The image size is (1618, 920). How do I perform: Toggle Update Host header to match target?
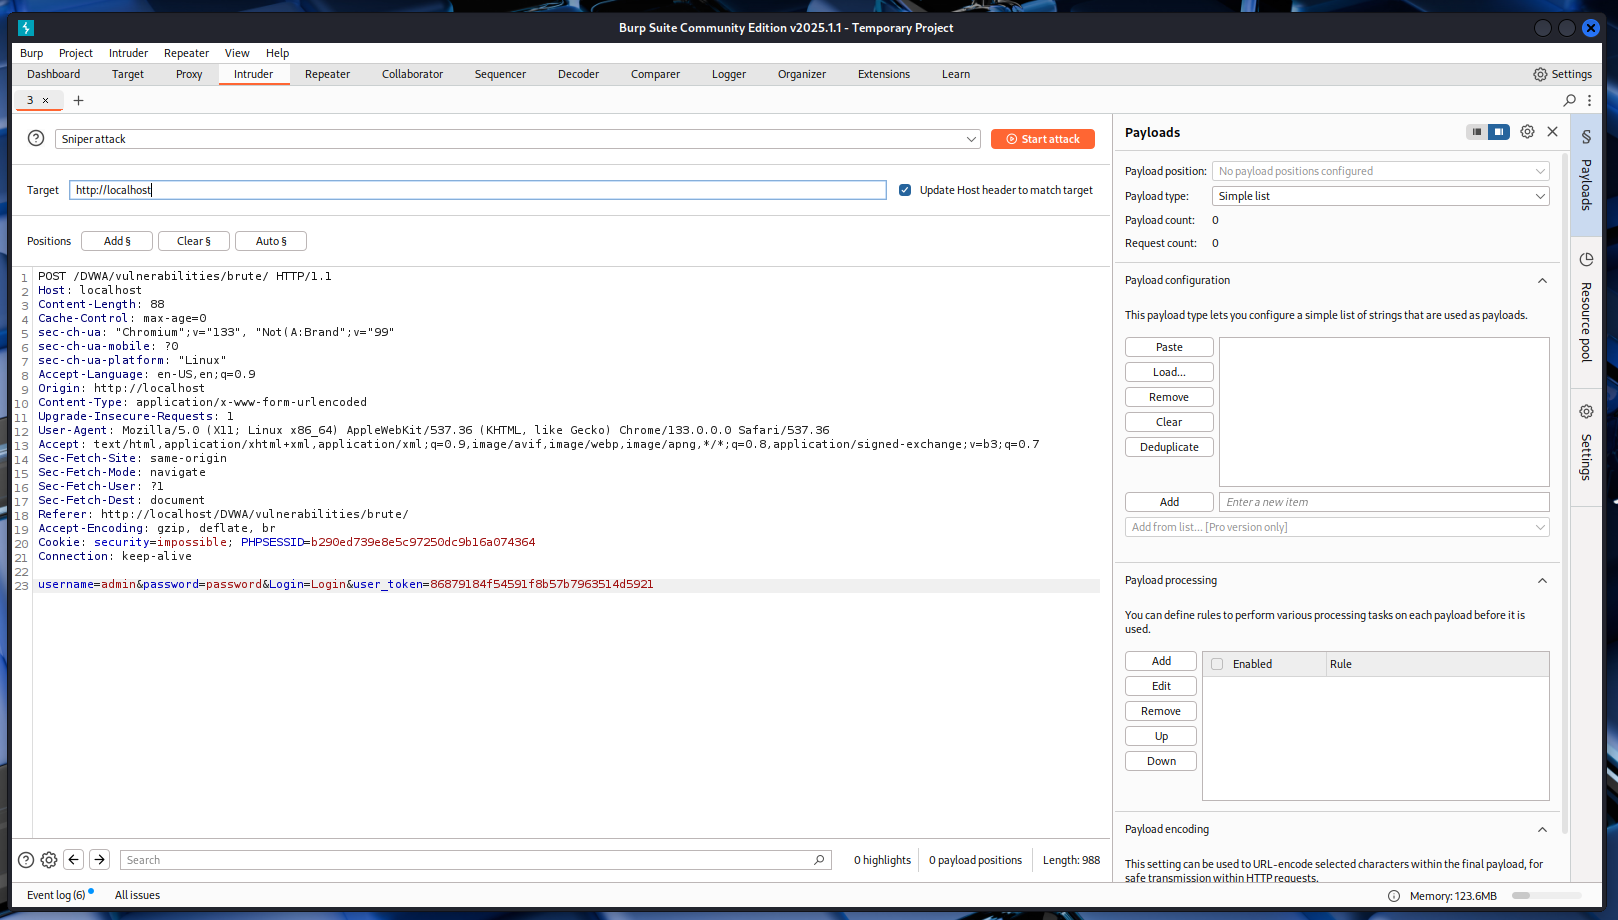click(x=905, y=190)
